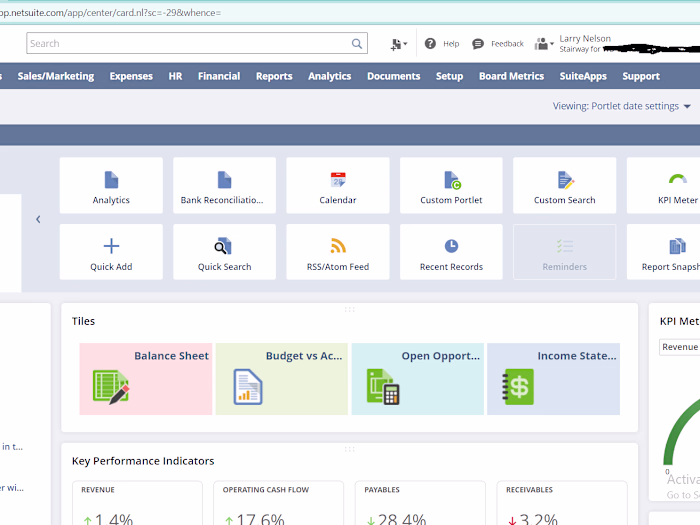Open the HR menu
Image resolution: width=700 pixels, height=525 pixels.
click(175, 76)
